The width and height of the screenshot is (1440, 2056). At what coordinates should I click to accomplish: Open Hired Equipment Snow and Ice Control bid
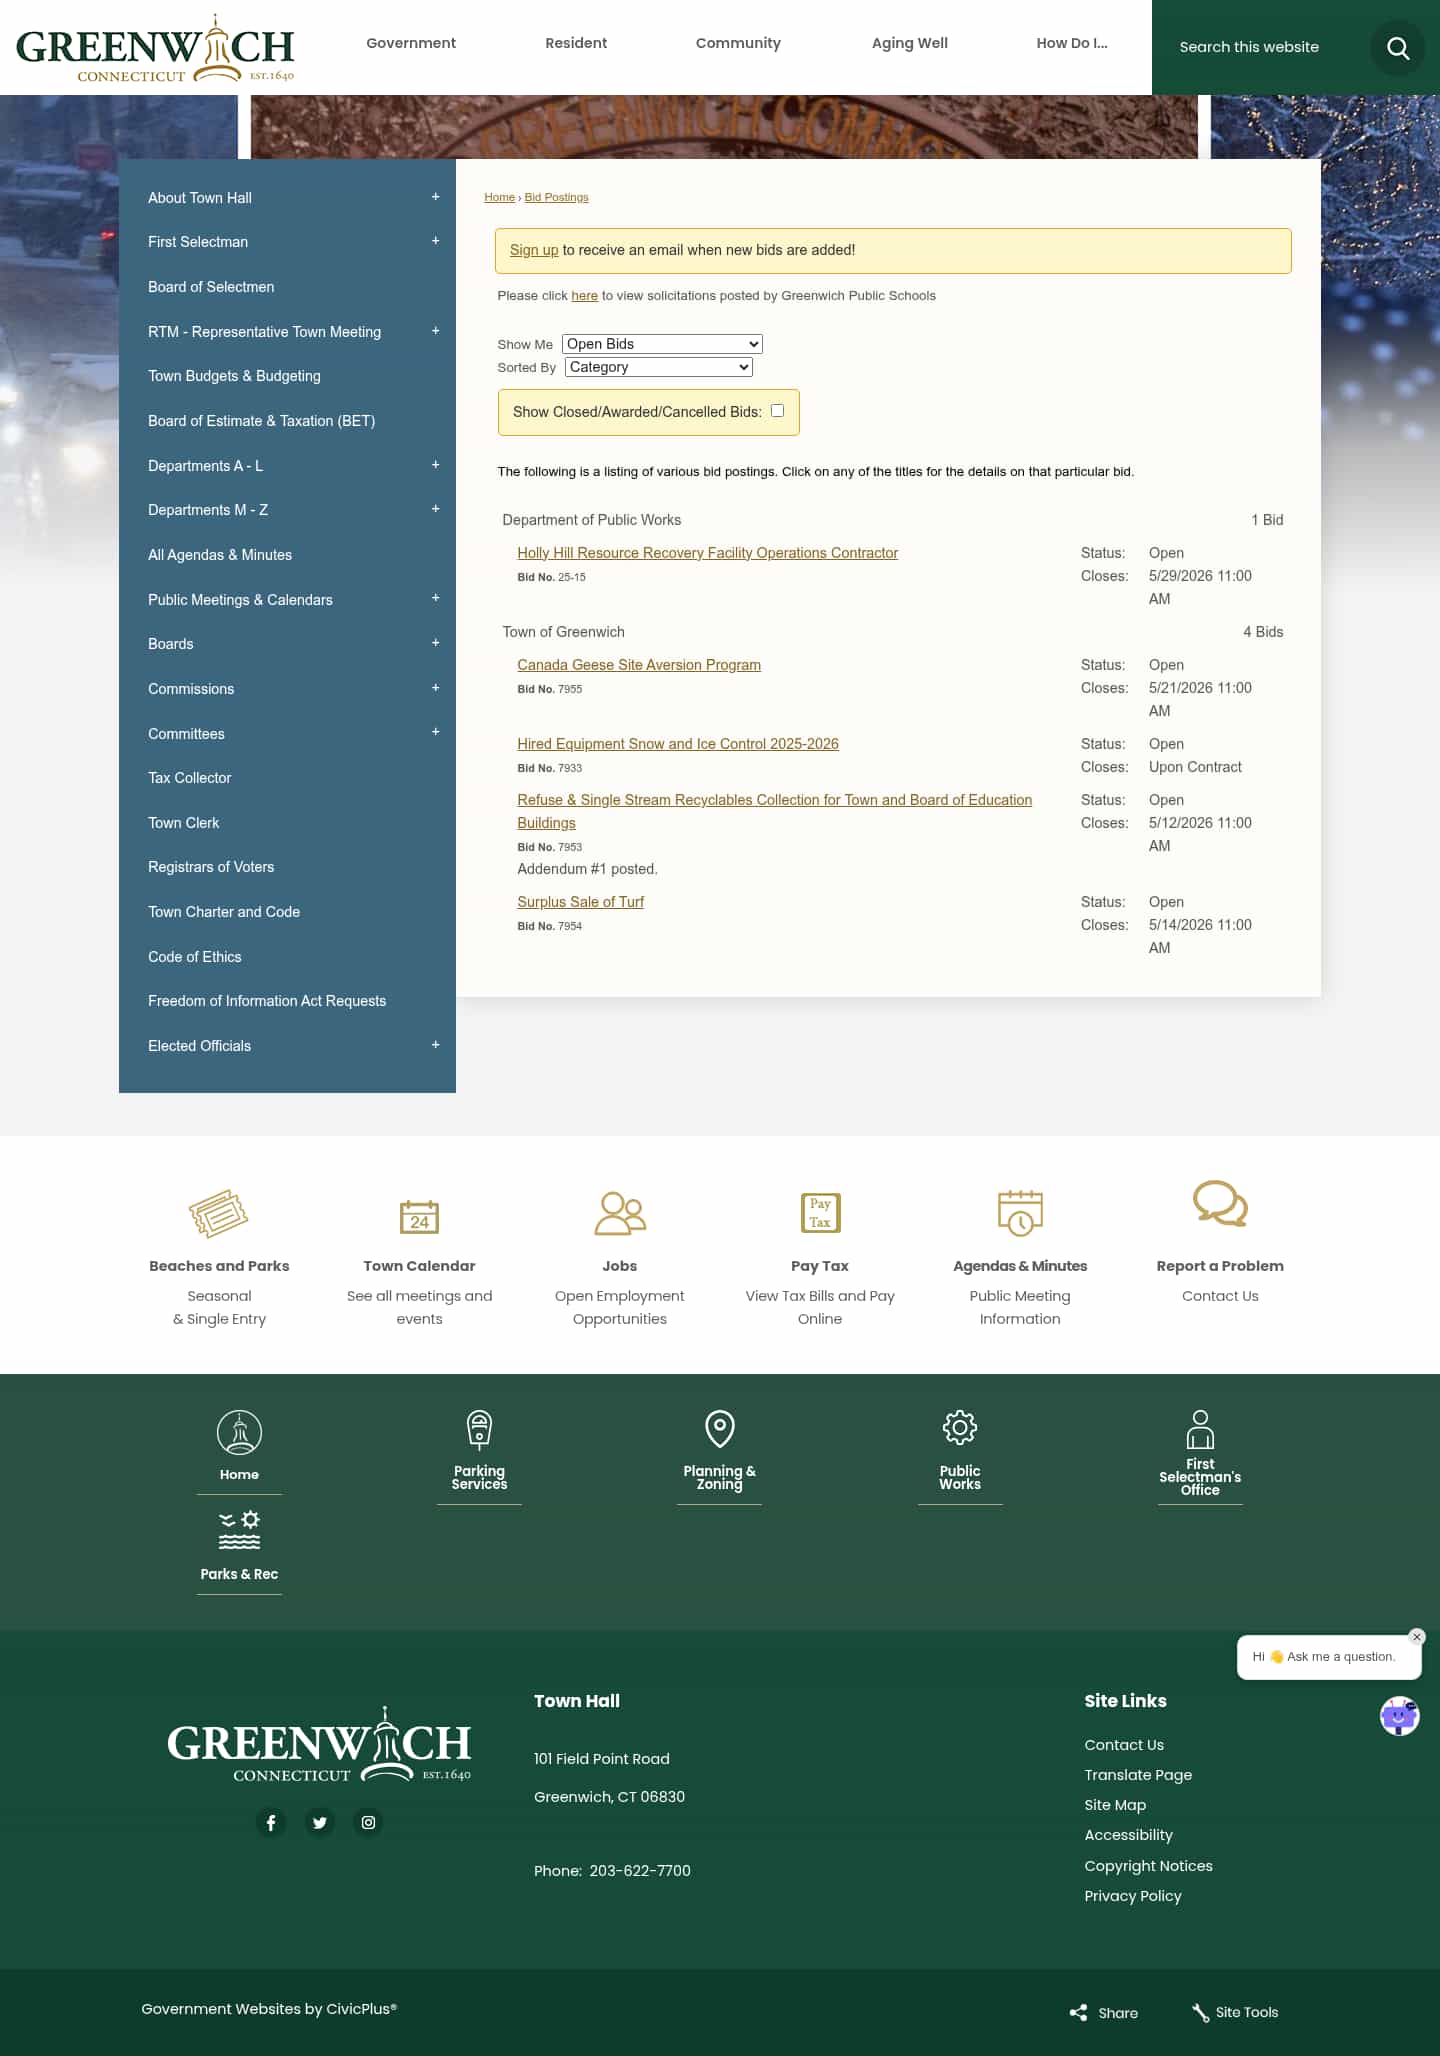[x=678, y=744]
